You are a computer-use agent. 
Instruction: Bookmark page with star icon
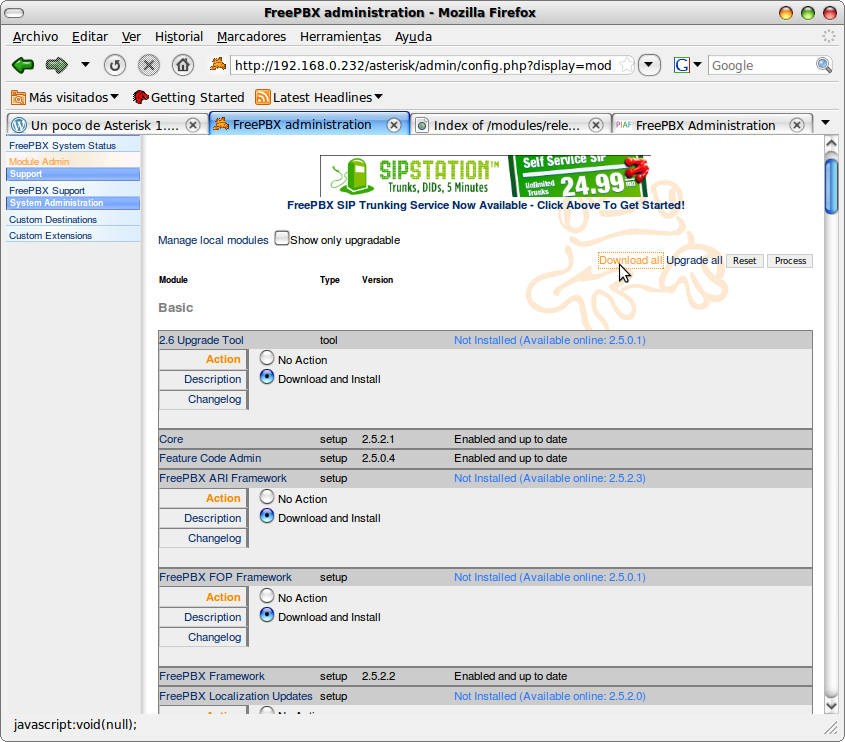(x=626, y=65)
